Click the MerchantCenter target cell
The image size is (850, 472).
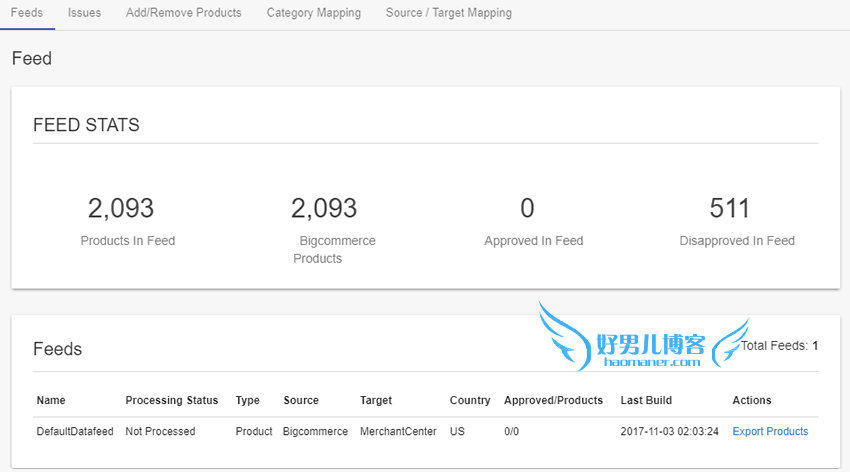[398, 431]
